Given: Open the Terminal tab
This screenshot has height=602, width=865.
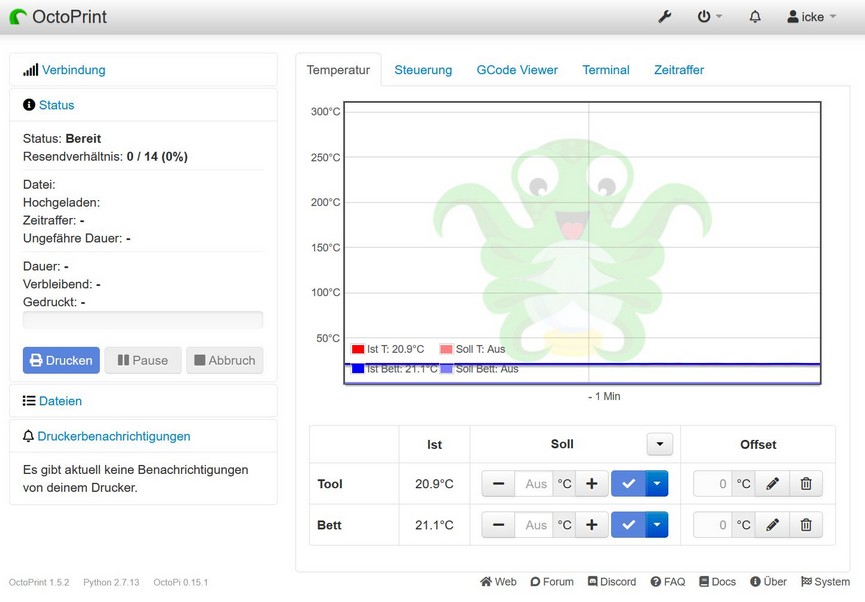Looking at the screenshot, I should (606, 70).
